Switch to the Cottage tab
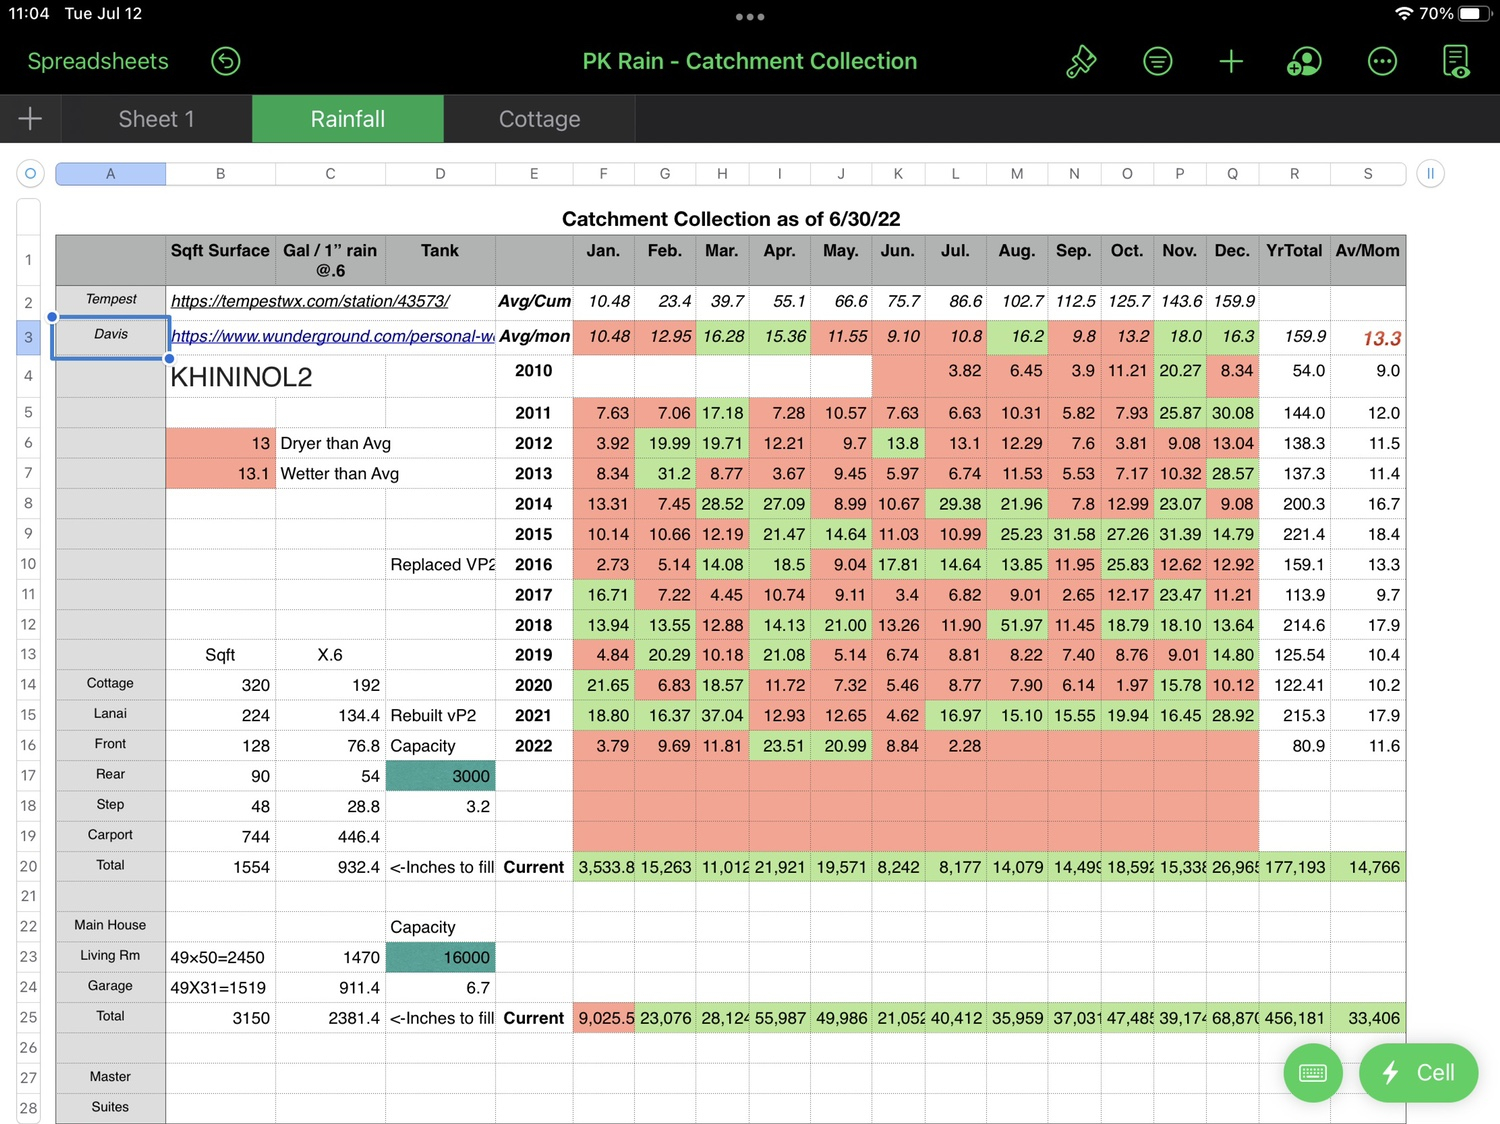Image resolution: width=1500 pixels, height=1124 pixels. (539, 119)
